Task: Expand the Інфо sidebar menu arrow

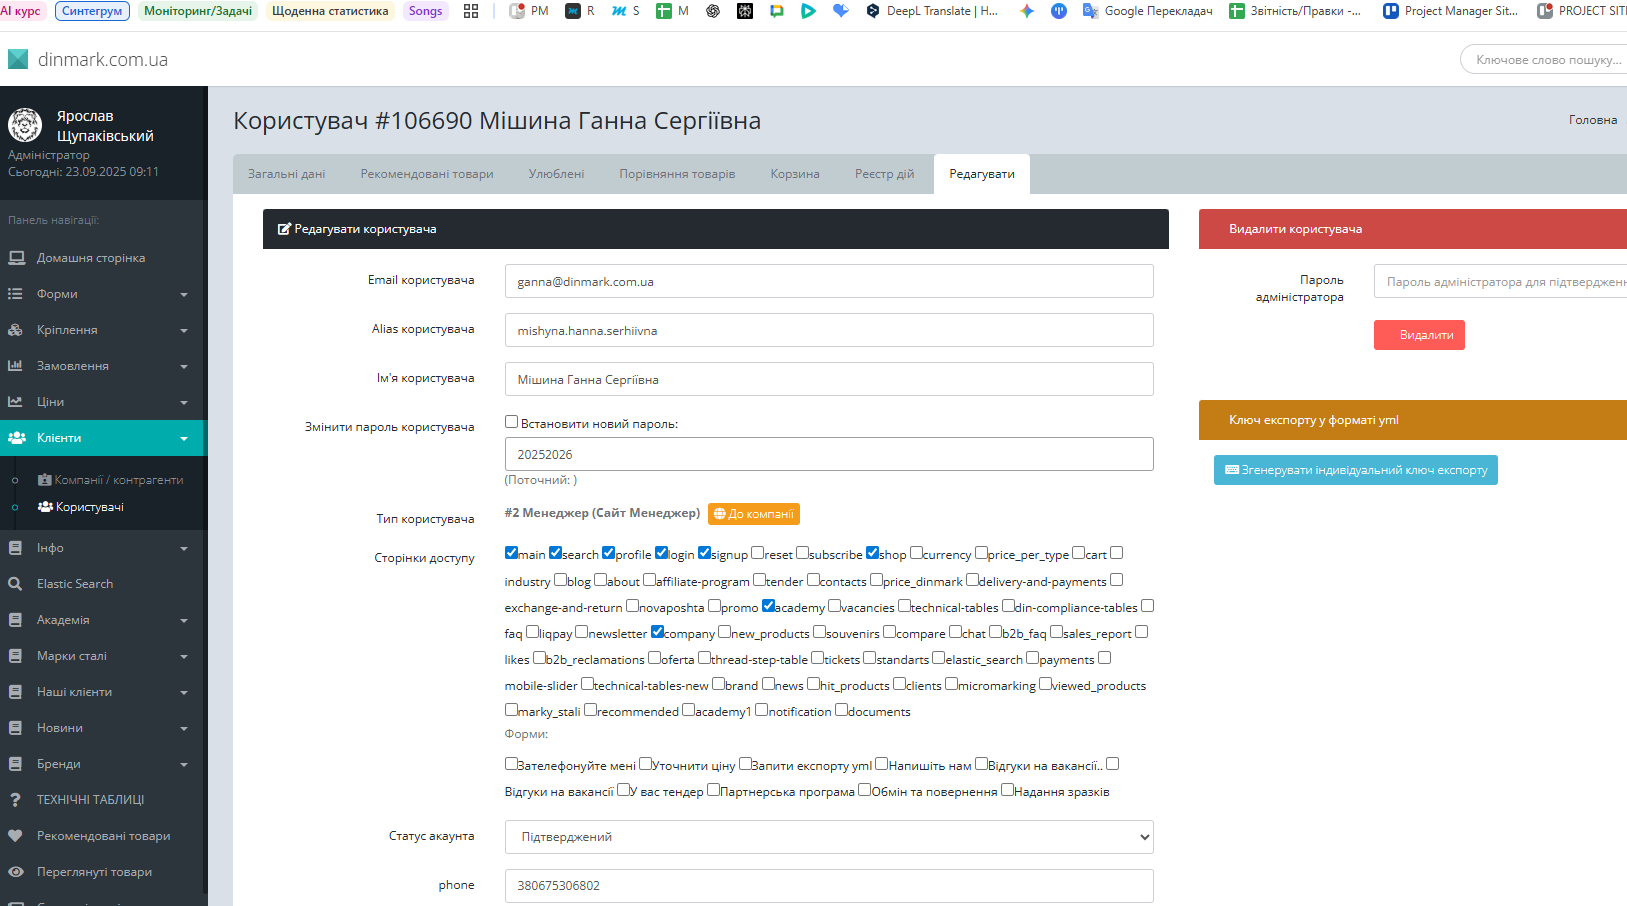Action: [184, 549]
